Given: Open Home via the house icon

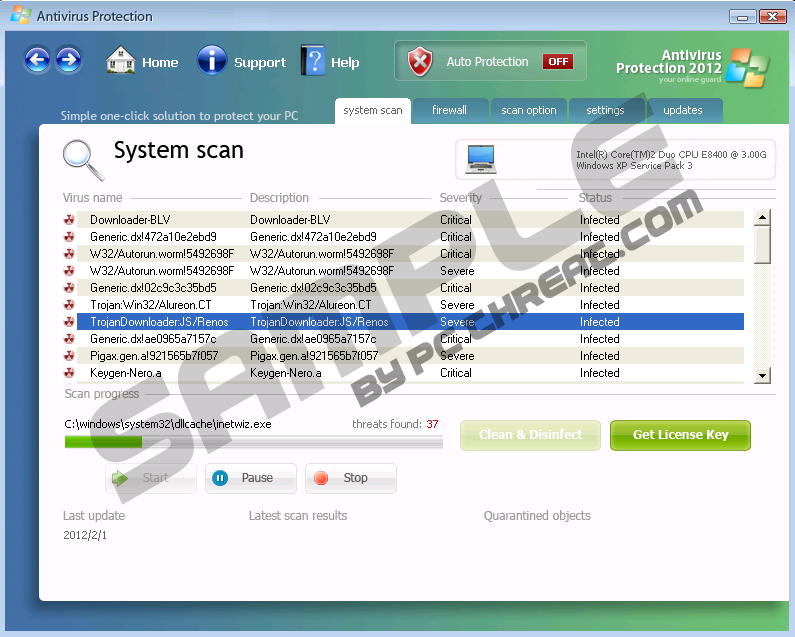Looking at the screenshot, I should click(121, 60).
